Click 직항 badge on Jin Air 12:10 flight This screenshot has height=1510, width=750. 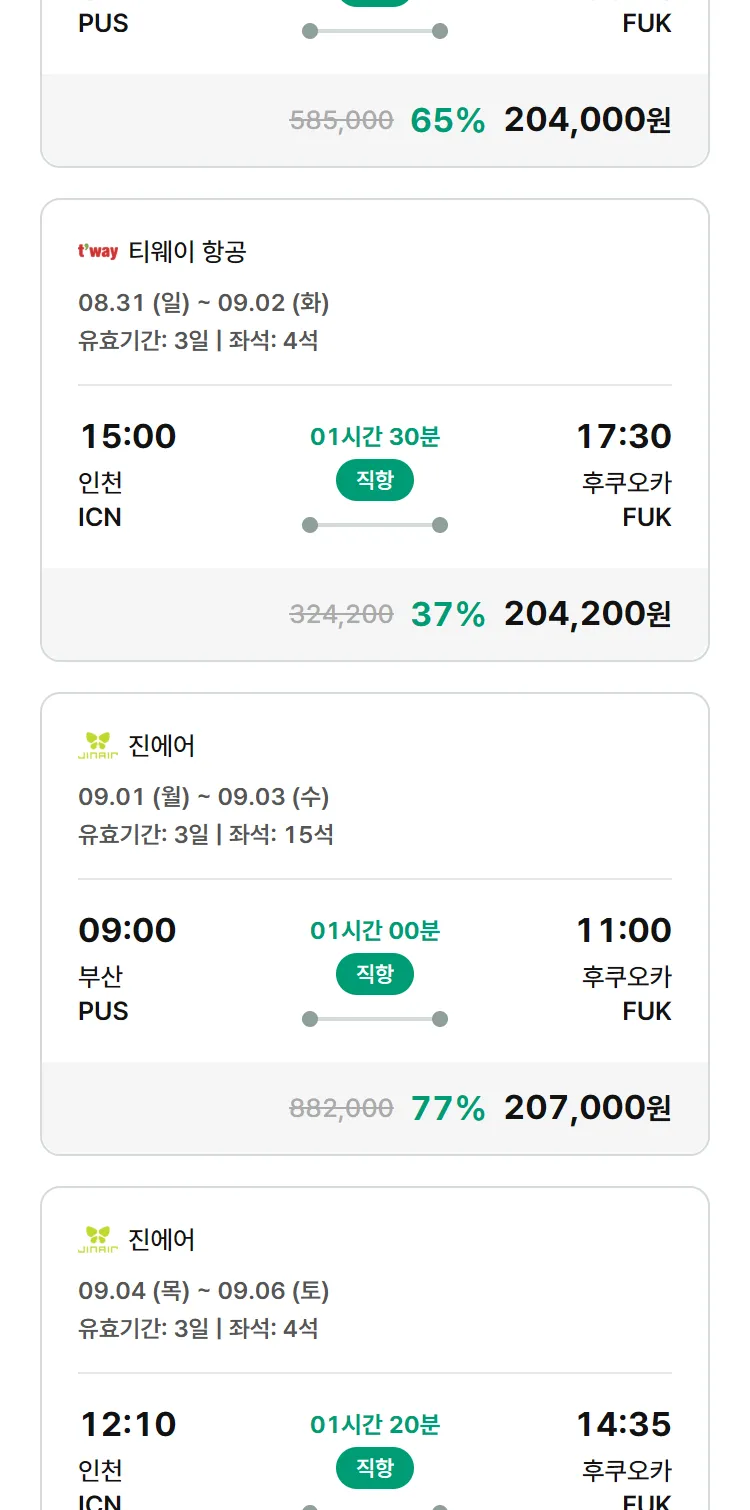(375, 1469)
